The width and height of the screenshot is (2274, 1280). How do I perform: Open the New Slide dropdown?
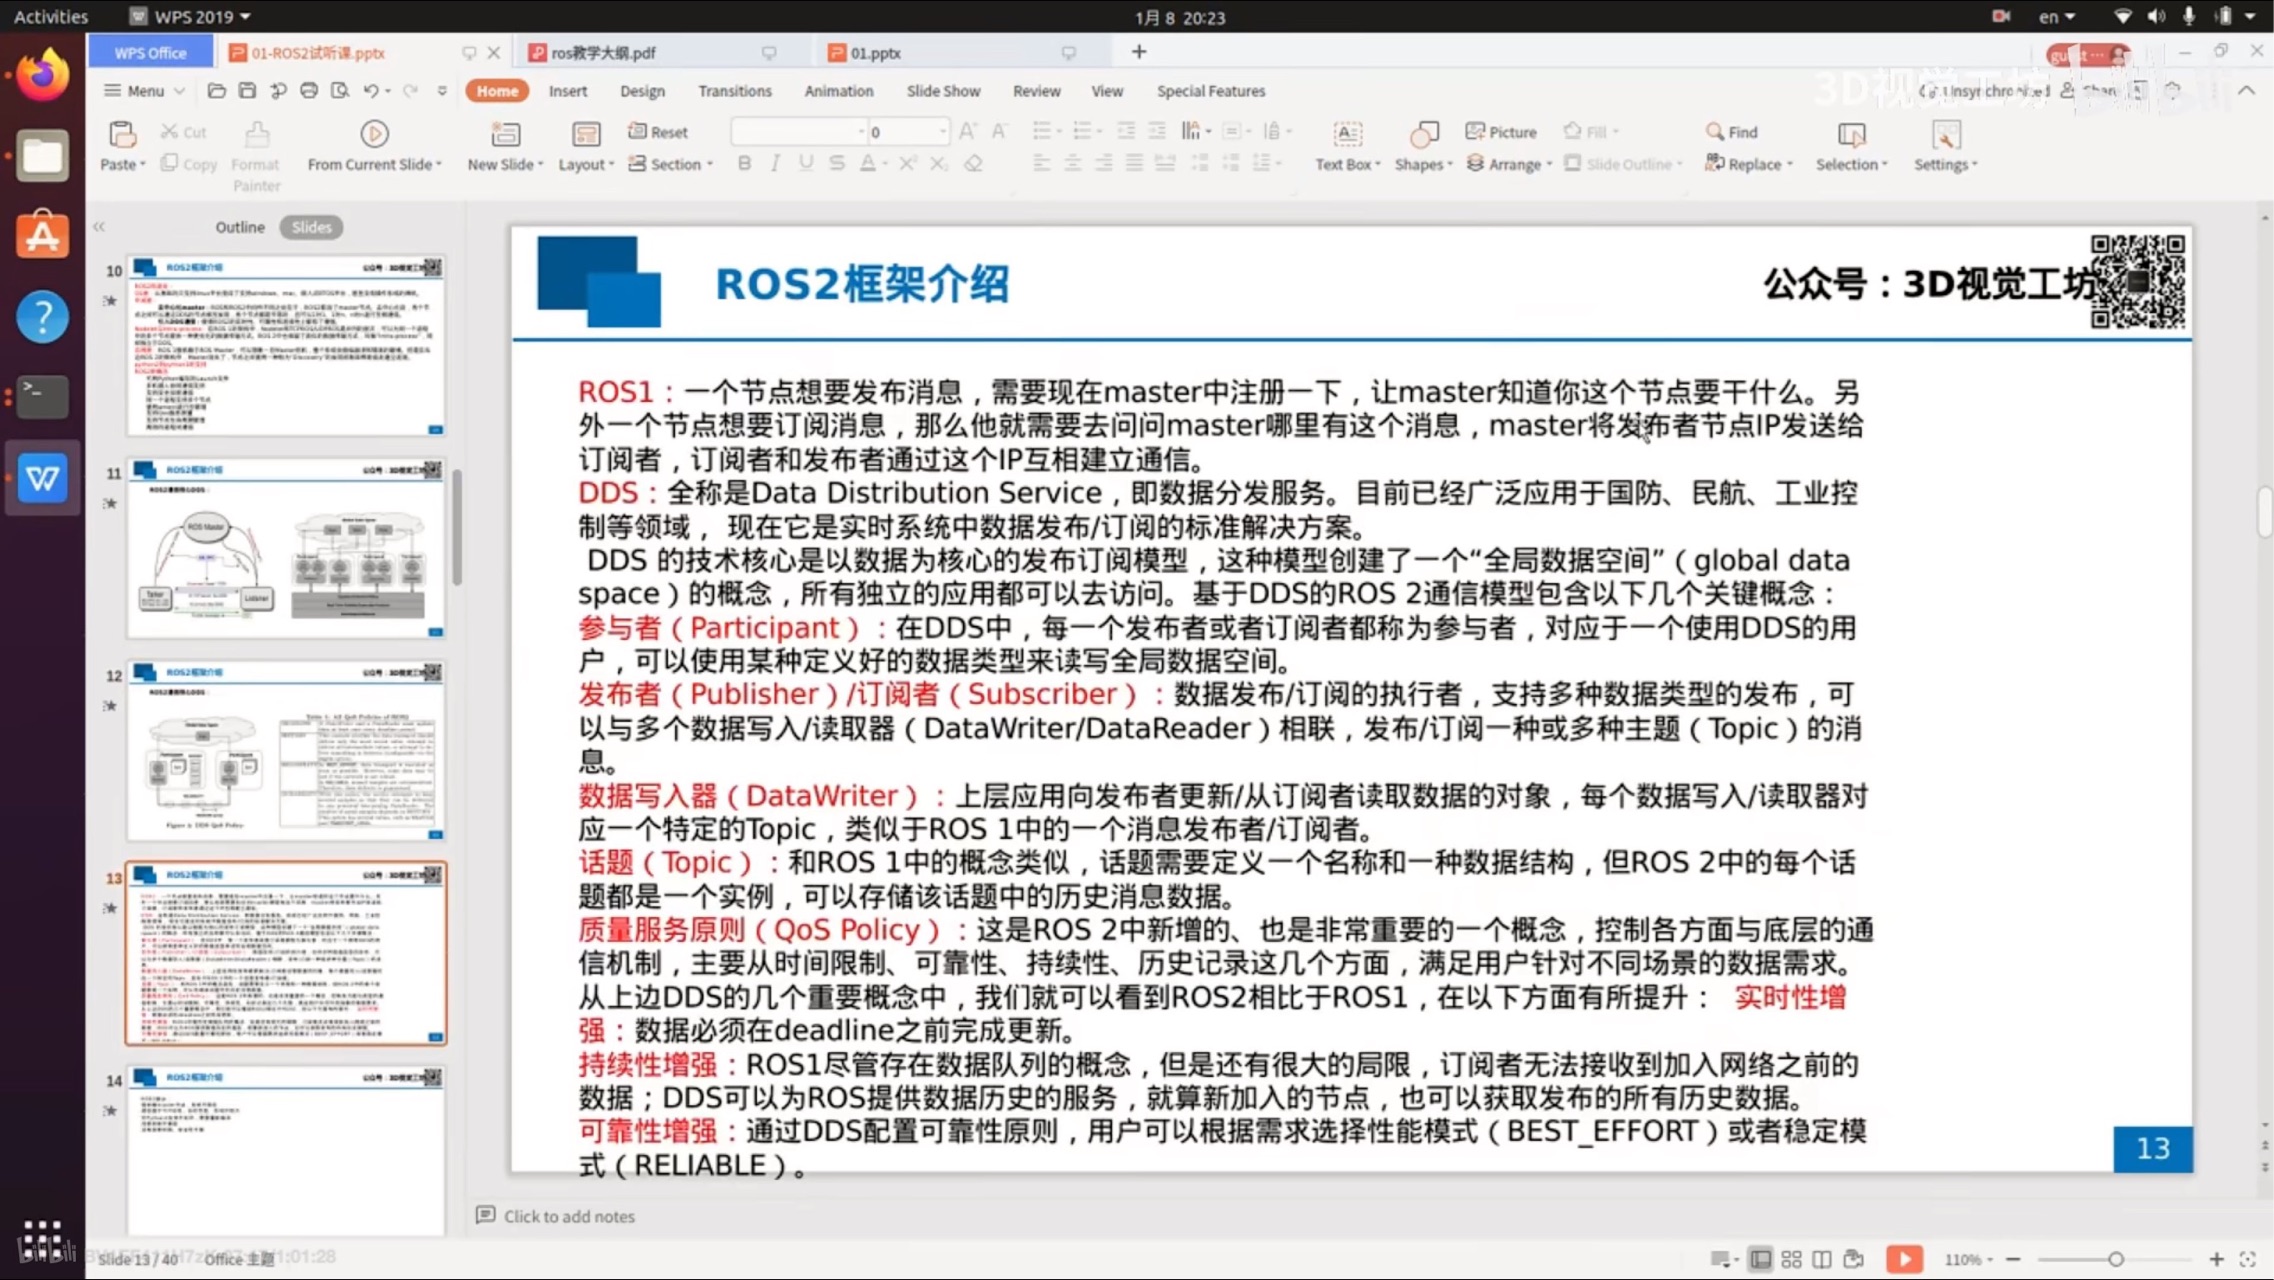pos(504,146)
